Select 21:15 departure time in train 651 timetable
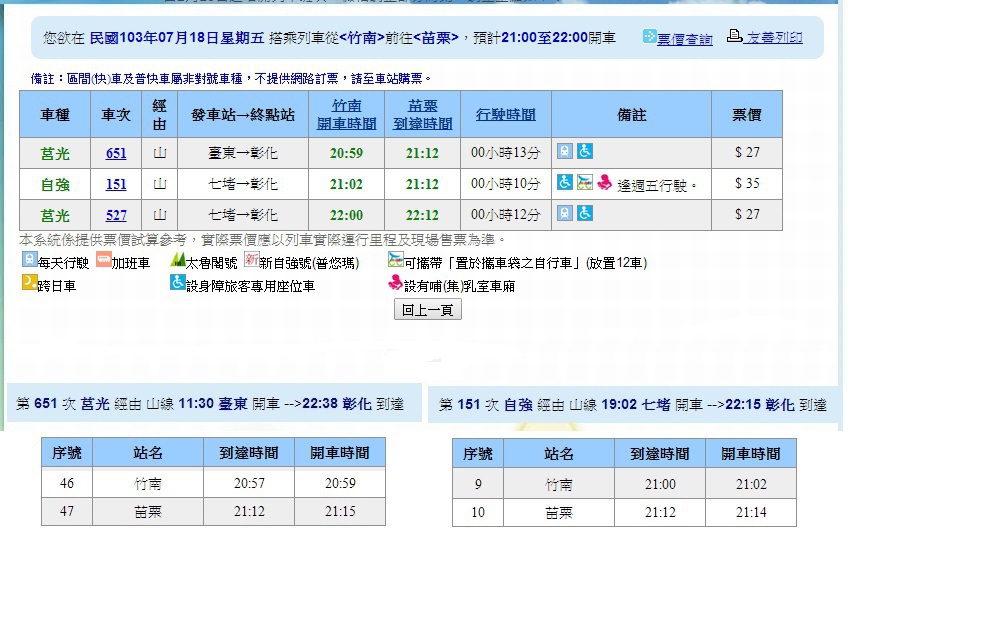1008x630 pixels. point(340,512)
